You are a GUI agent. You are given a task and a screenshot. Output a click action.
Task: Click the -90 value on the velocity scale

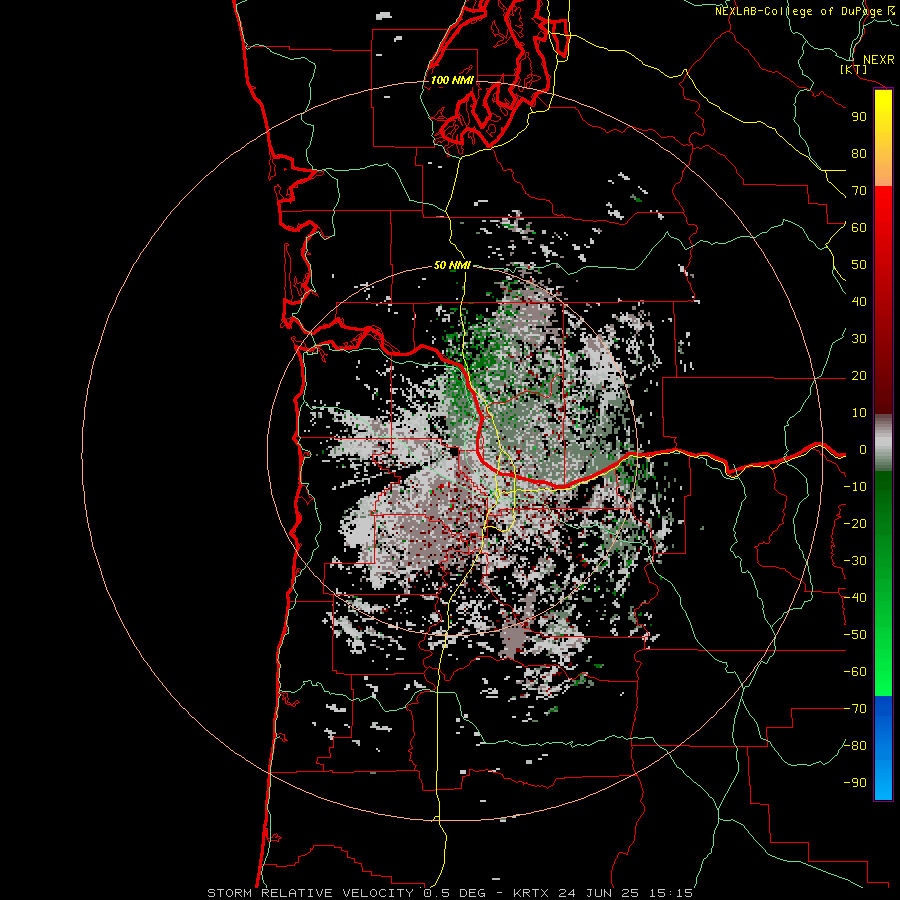point(855,783)
